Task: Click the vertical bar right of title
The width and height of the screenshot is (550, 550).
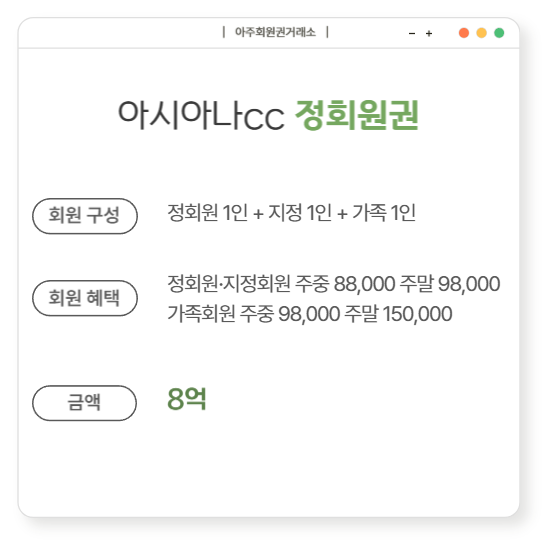Action: (327, 32)
